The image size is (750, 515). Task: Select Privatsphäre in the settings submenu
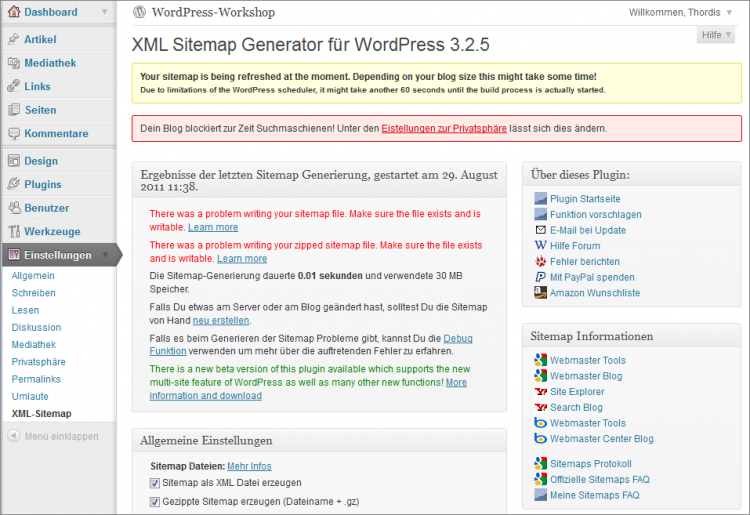coord(40,362)
